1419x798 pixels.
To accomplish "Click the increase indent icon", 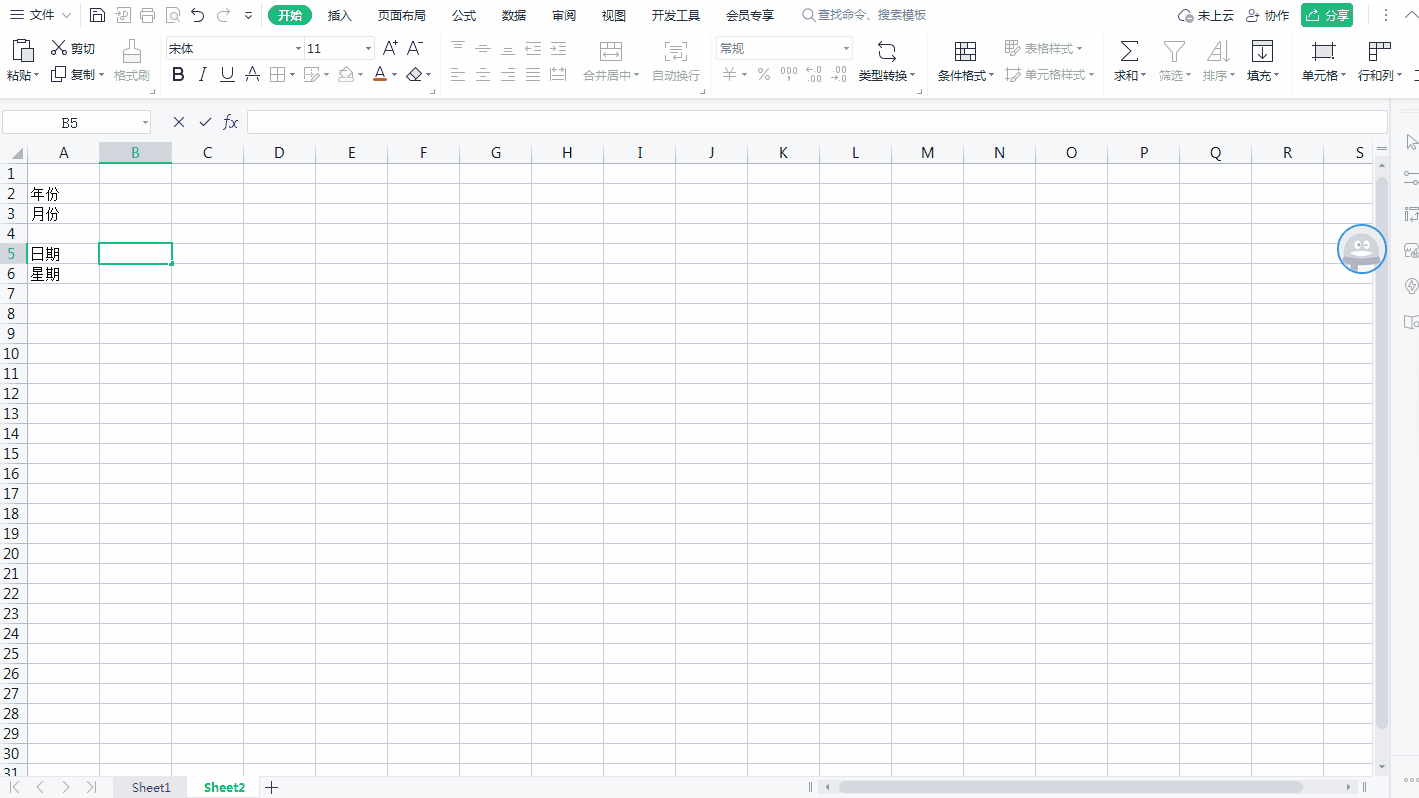I will click(x=558, y=48).
